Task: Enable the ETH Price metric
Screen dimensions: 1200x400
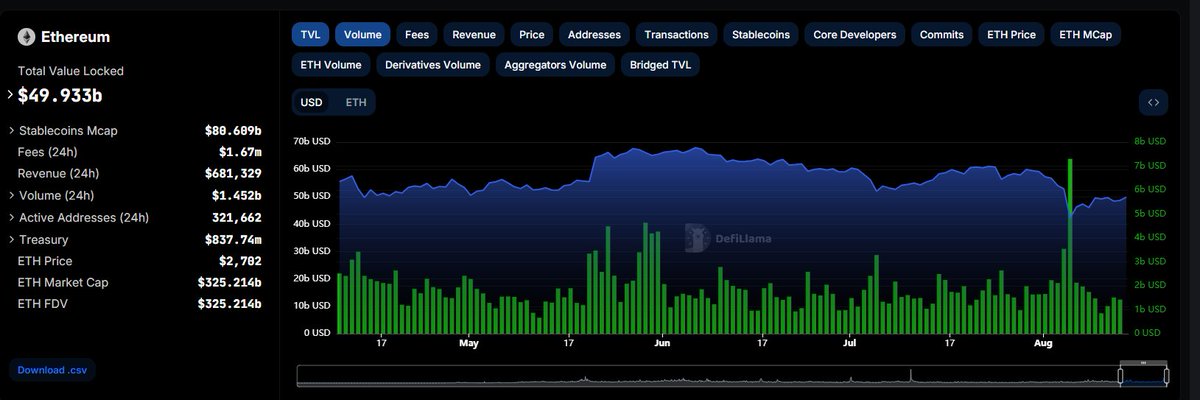Action: pyautogui.click(x=1012, y=34)
